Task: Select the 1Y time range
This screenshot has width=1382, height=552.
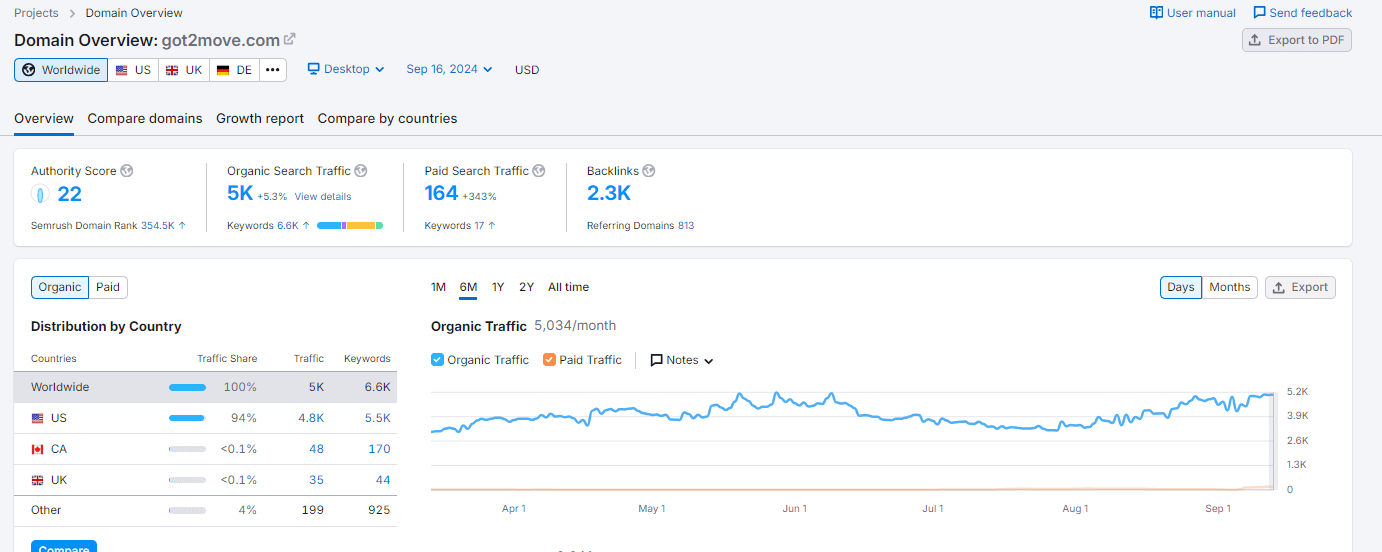Action: tap(498, 287)
